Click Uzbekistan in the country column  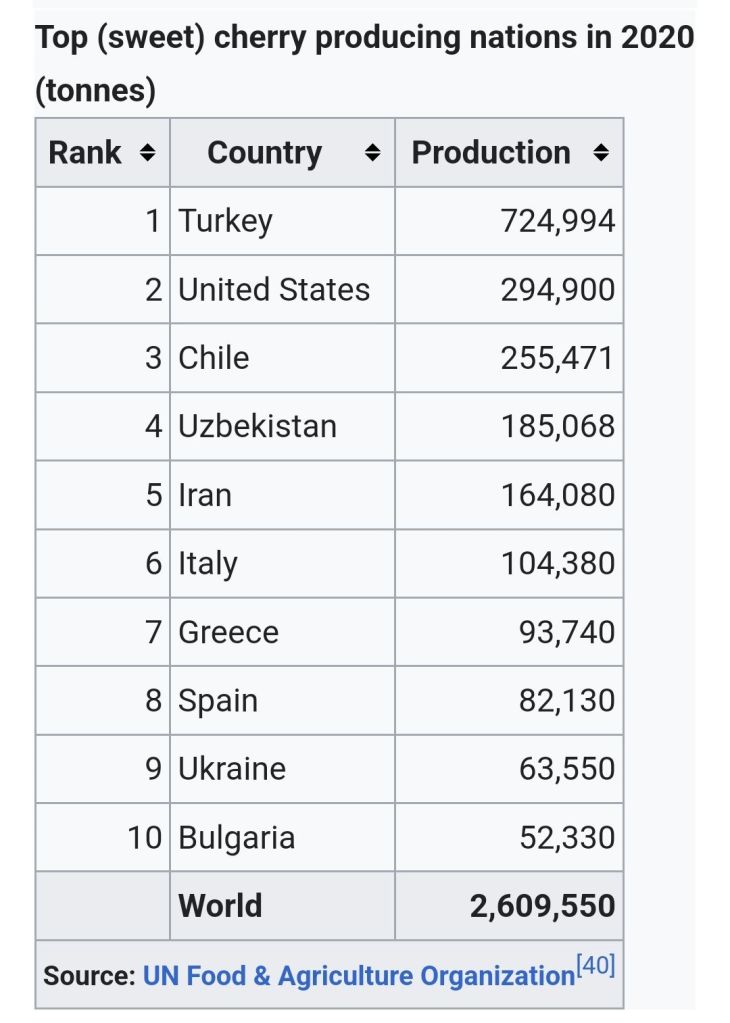pyautogui.click(x=257, y=427)
